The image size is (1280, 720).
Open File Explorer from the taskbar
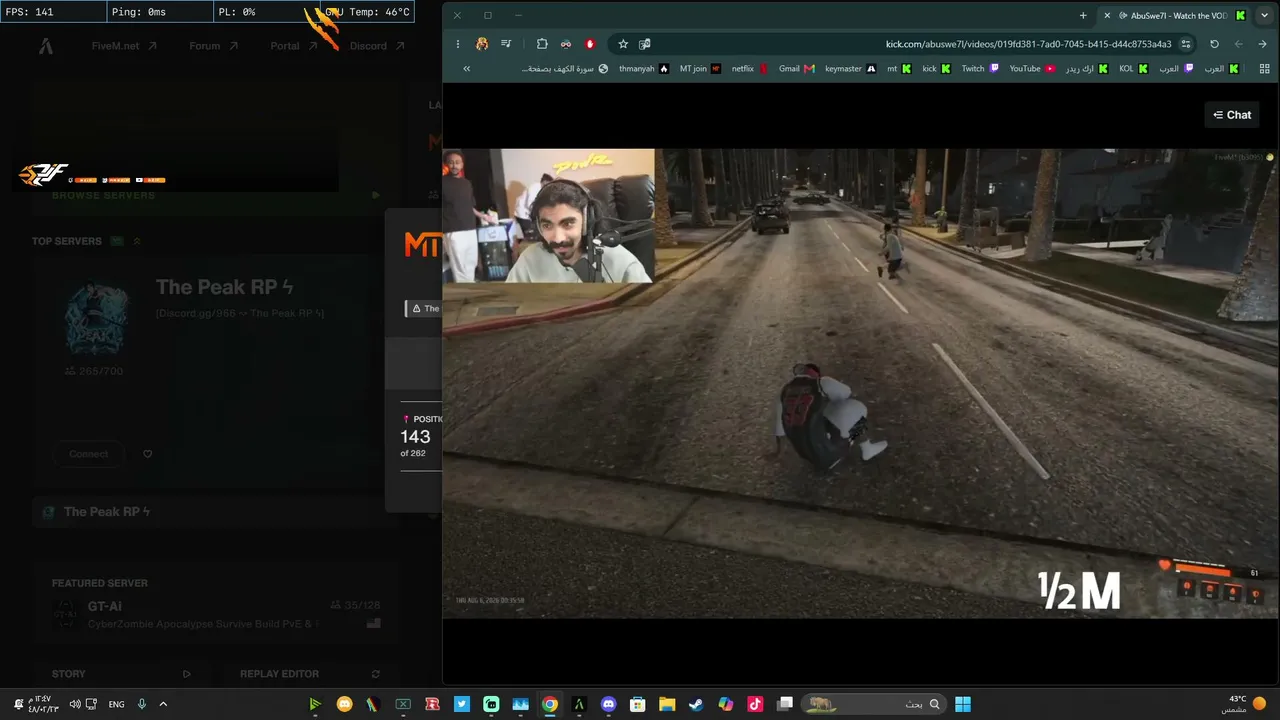point(667,704)
